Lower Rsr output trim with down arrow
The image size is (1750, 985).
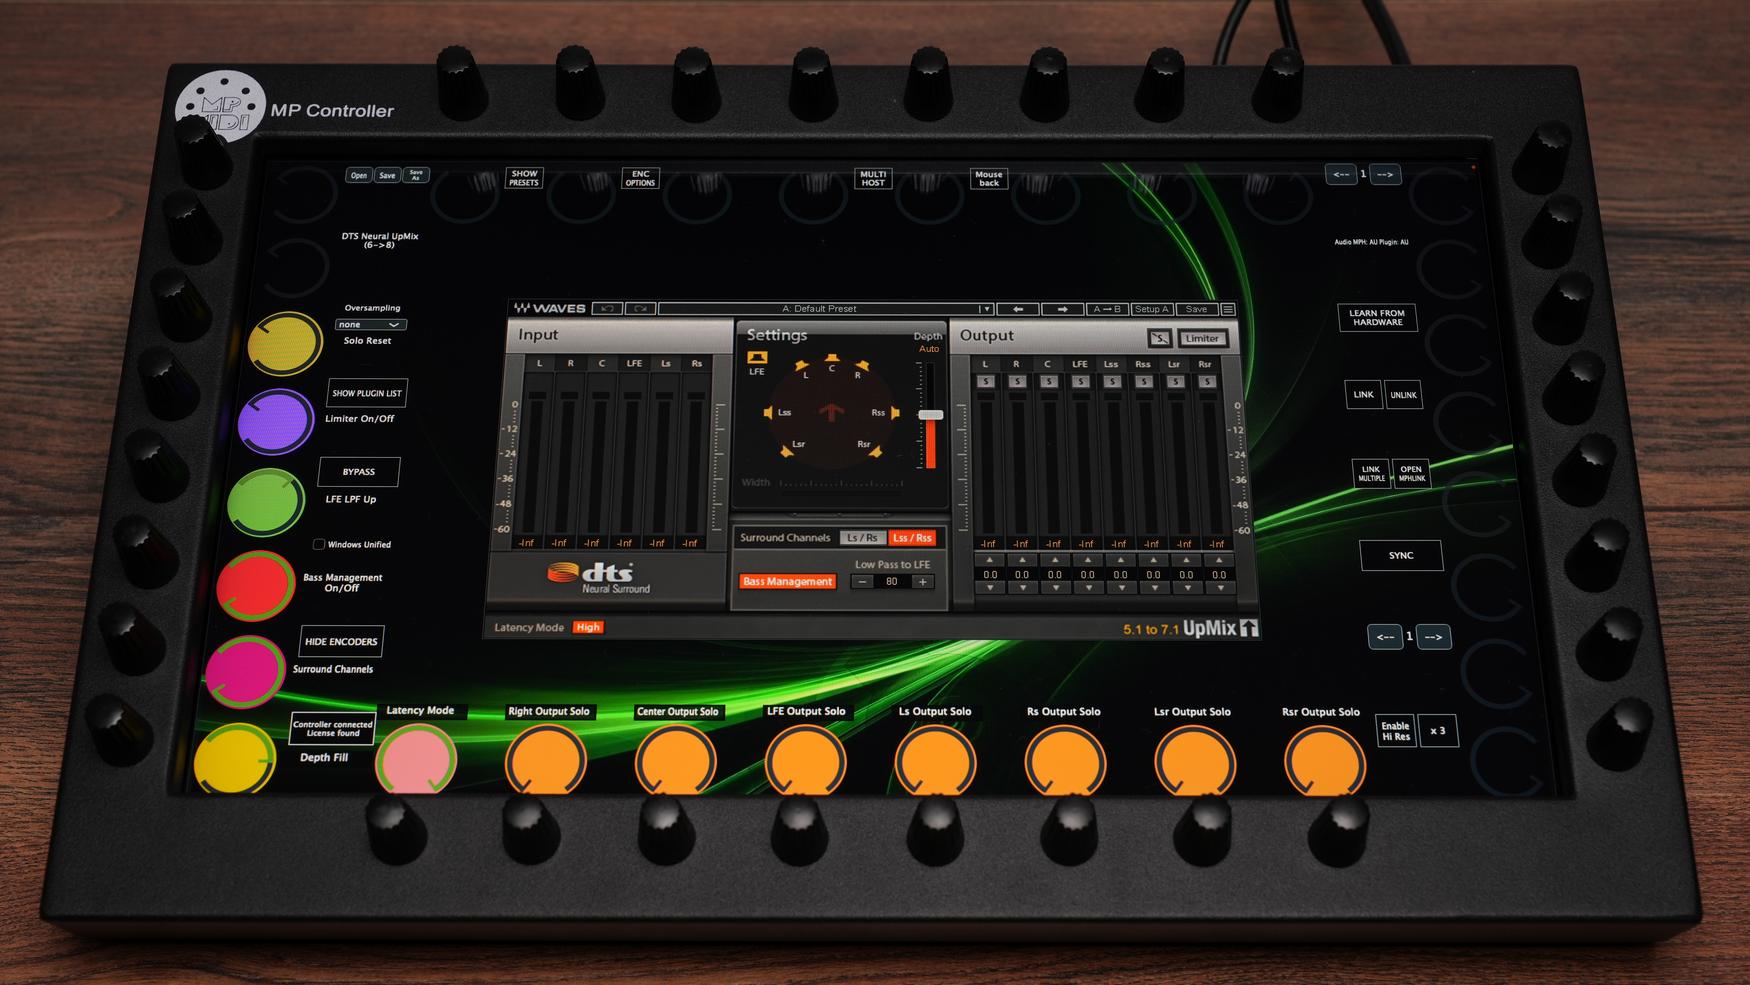(1219, 588)
